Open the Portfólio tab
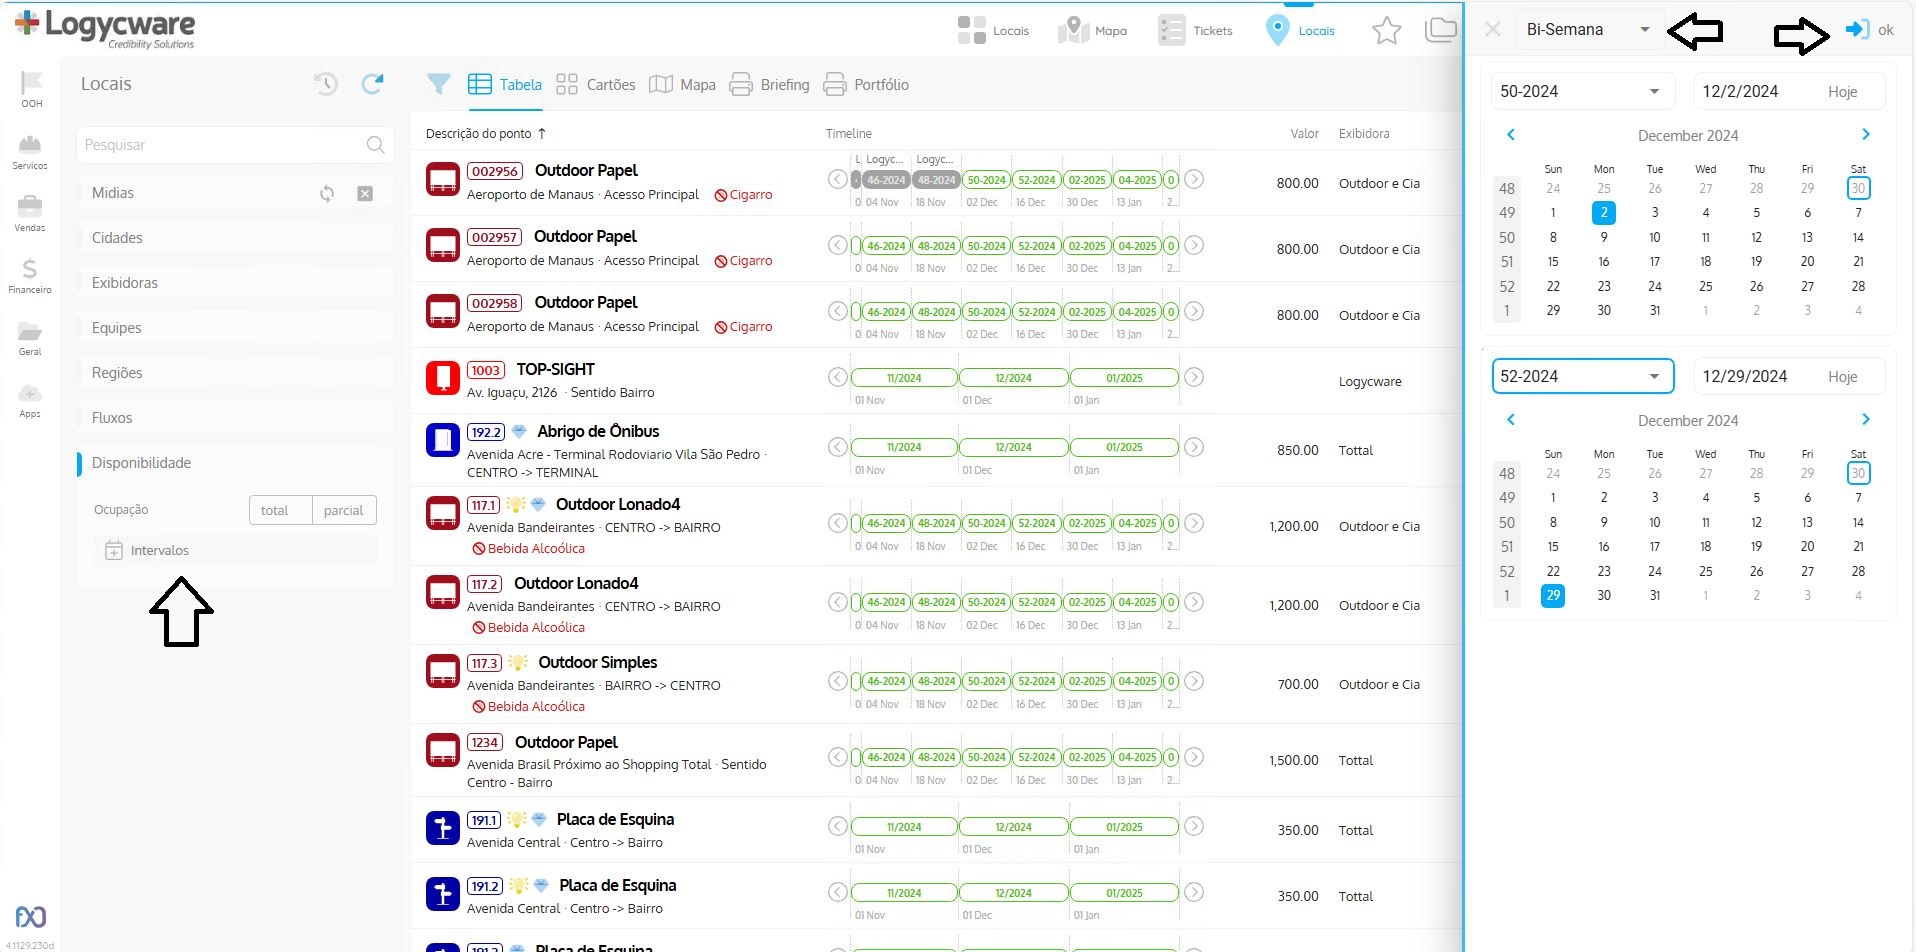The width and height of the screenshot is (1916, 952). tap(866, 85)
